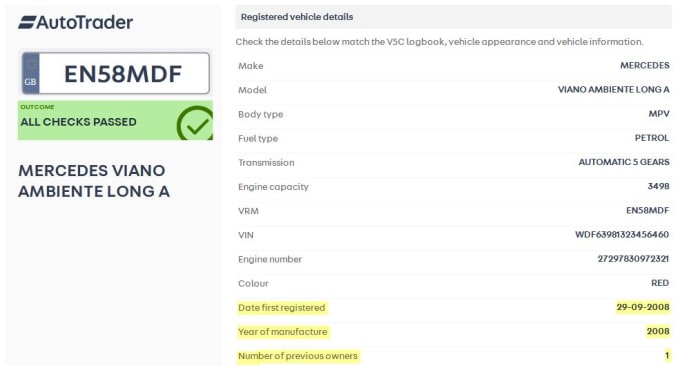Open the Registered vehicle details header
Image resolution: width=680 pixels, height=366 pixels.
454,17
